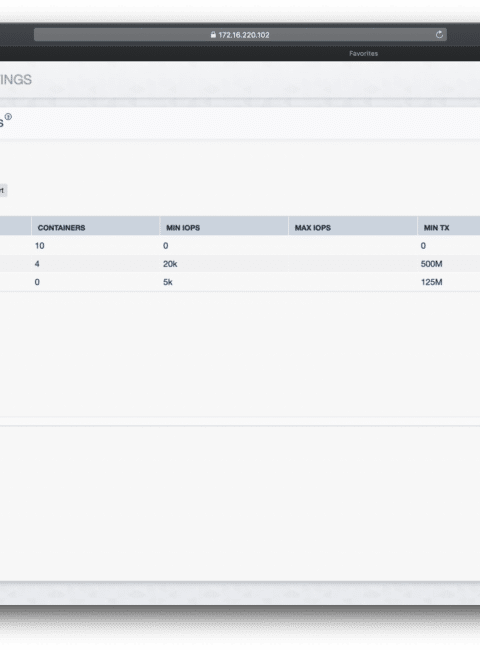Click the lock icon beside 172.16.220.102

(213, 35)
